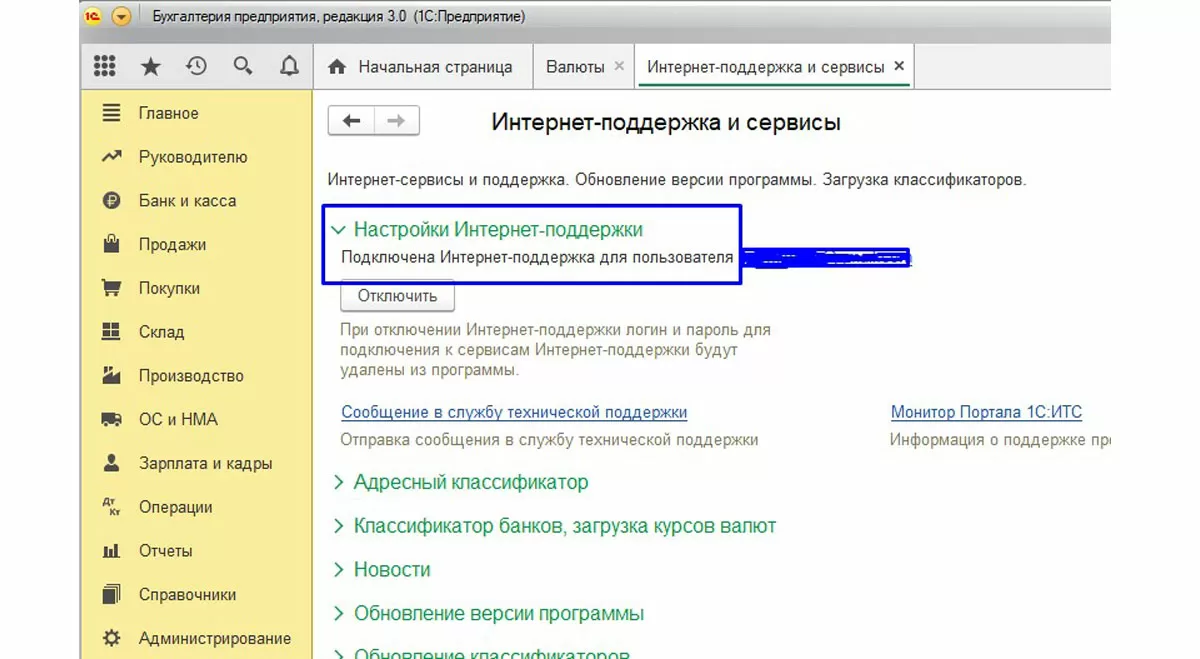Open Банк и касса section label

coord(187,201)
